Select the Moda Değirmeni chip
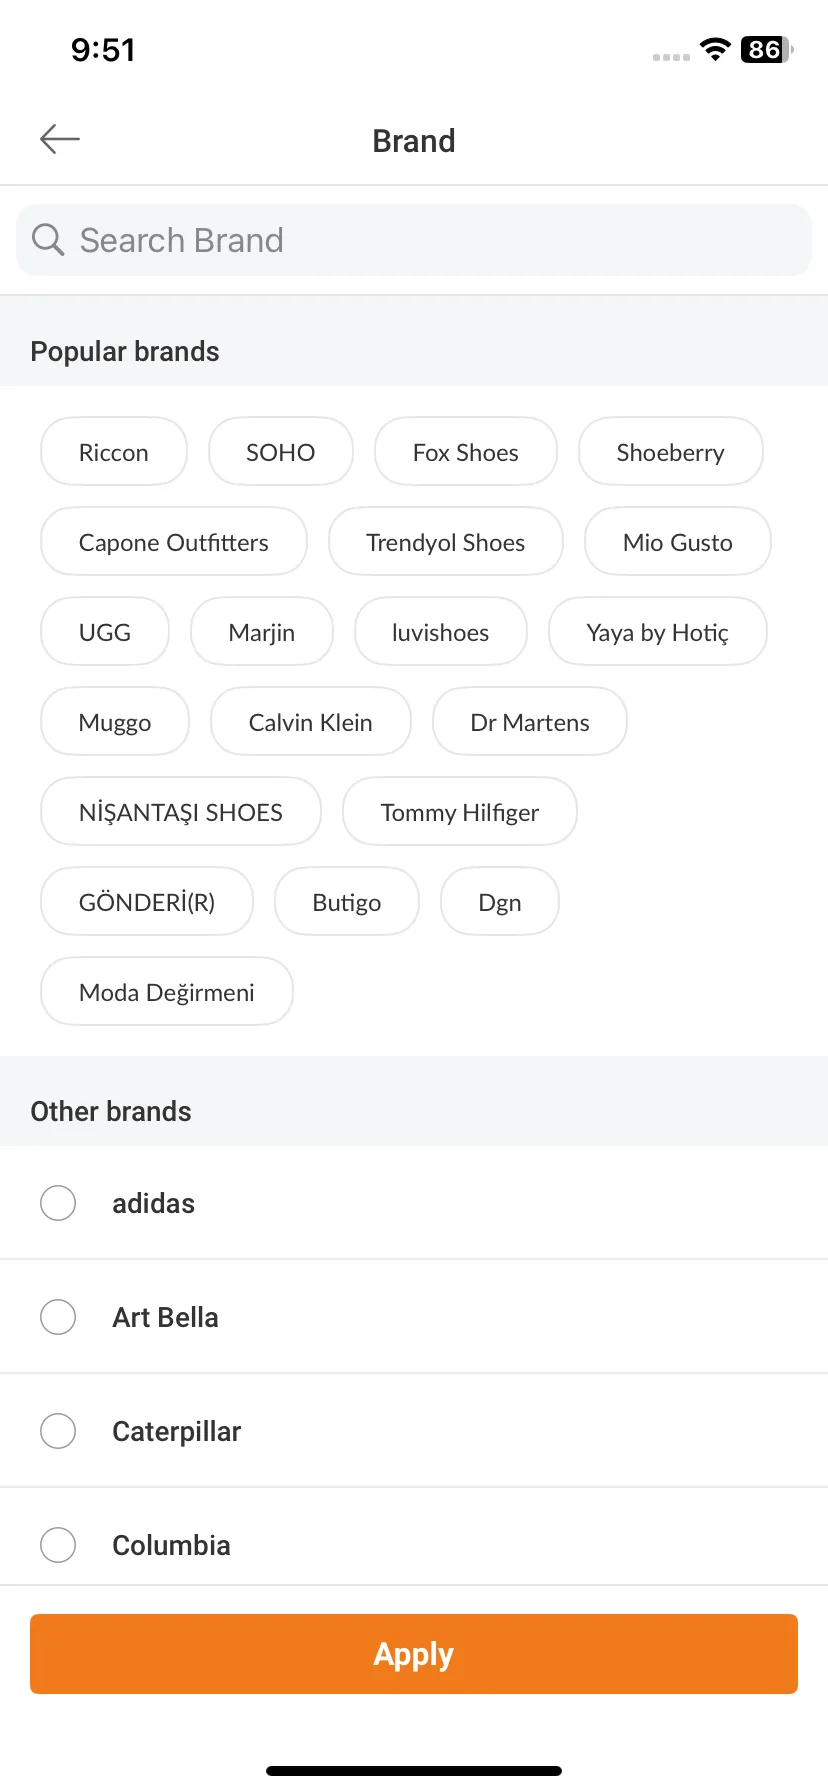The width and height of the screenshot is (828, 1792). (167, 992)
